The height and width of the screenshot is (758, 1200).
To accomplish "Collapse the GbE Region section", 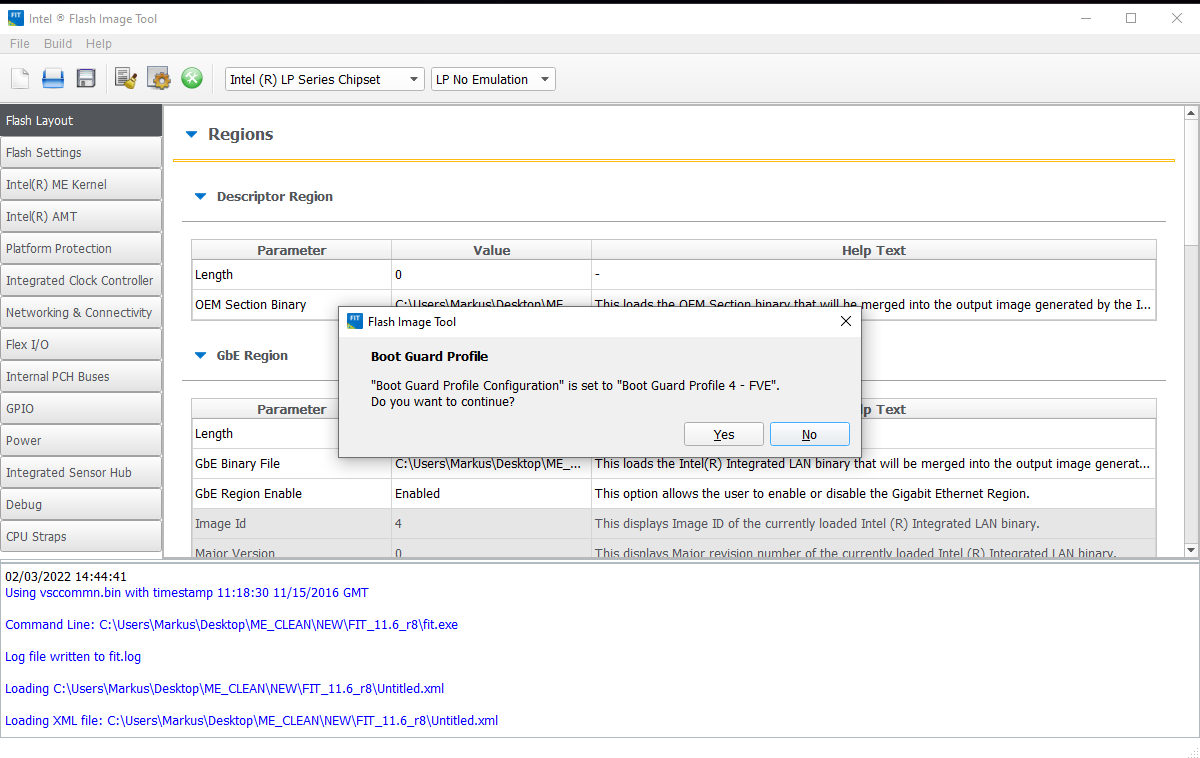I will pos(200,356).
